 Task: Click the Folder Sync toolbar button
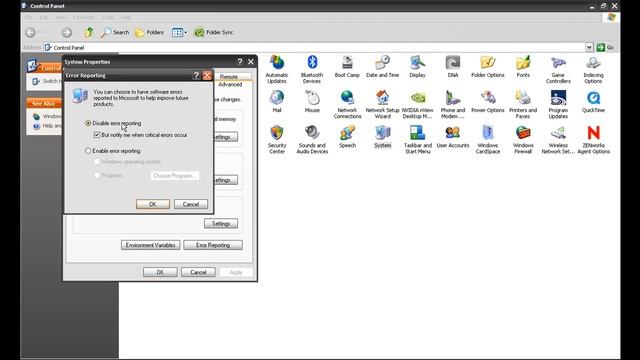pos(213,32)
